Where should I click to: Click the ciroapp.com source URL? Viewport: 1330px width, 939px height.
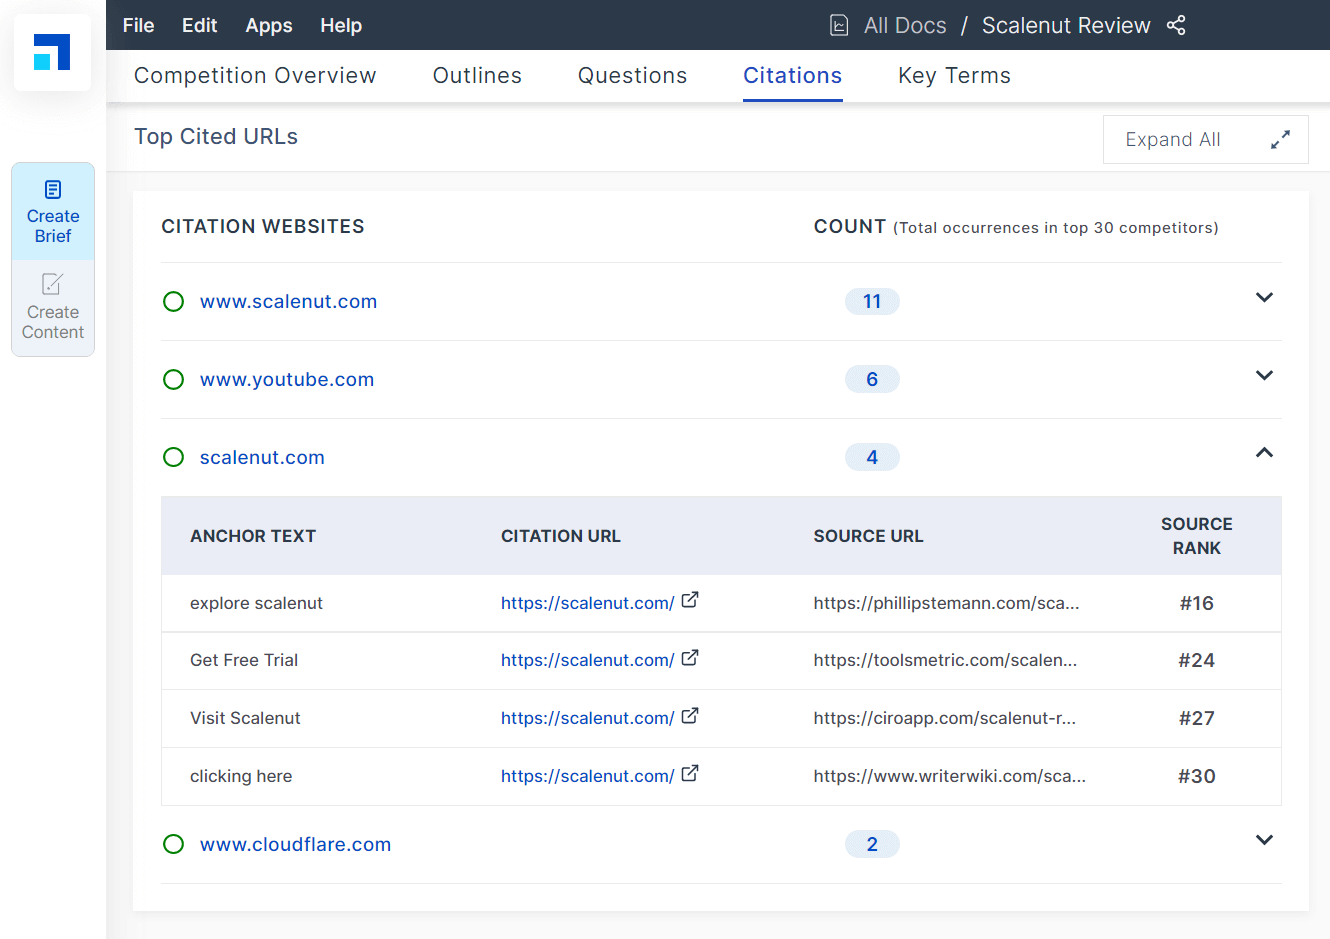(944, 718)
